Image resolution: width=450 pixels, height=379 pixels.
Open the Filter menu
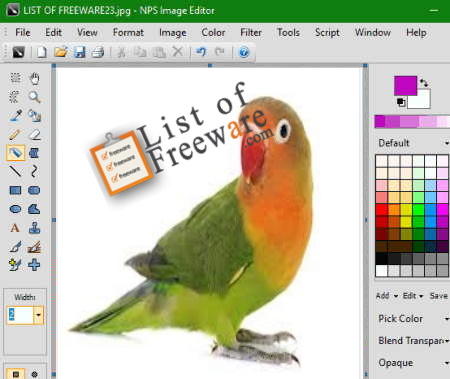tap(251, 32)
